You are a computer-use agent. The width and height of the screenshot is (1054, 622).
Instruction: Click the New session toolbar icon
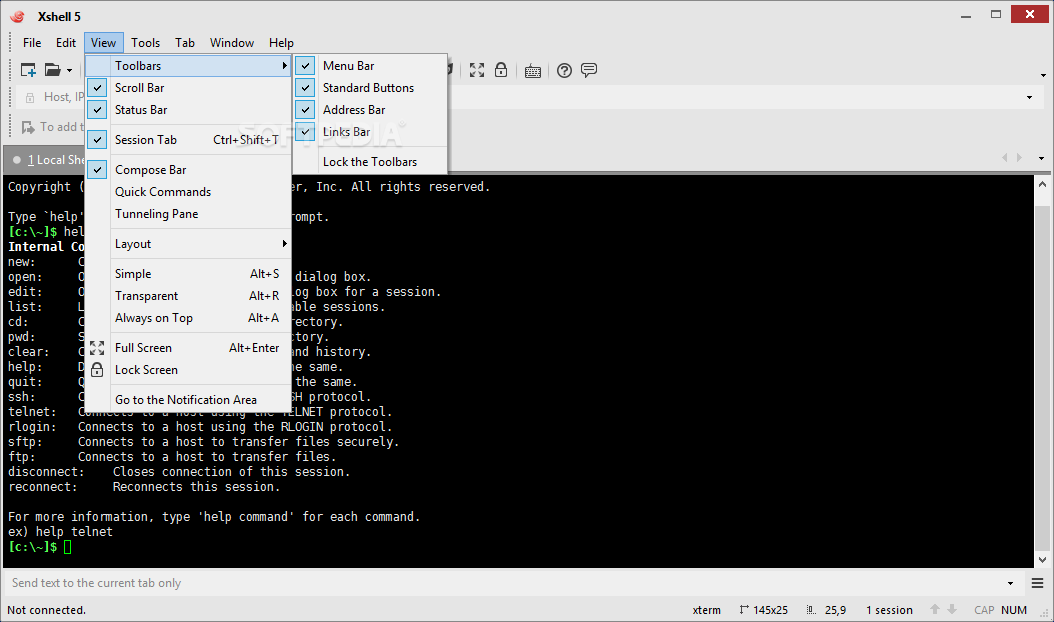pyautogui.click(x=28, y=70)
